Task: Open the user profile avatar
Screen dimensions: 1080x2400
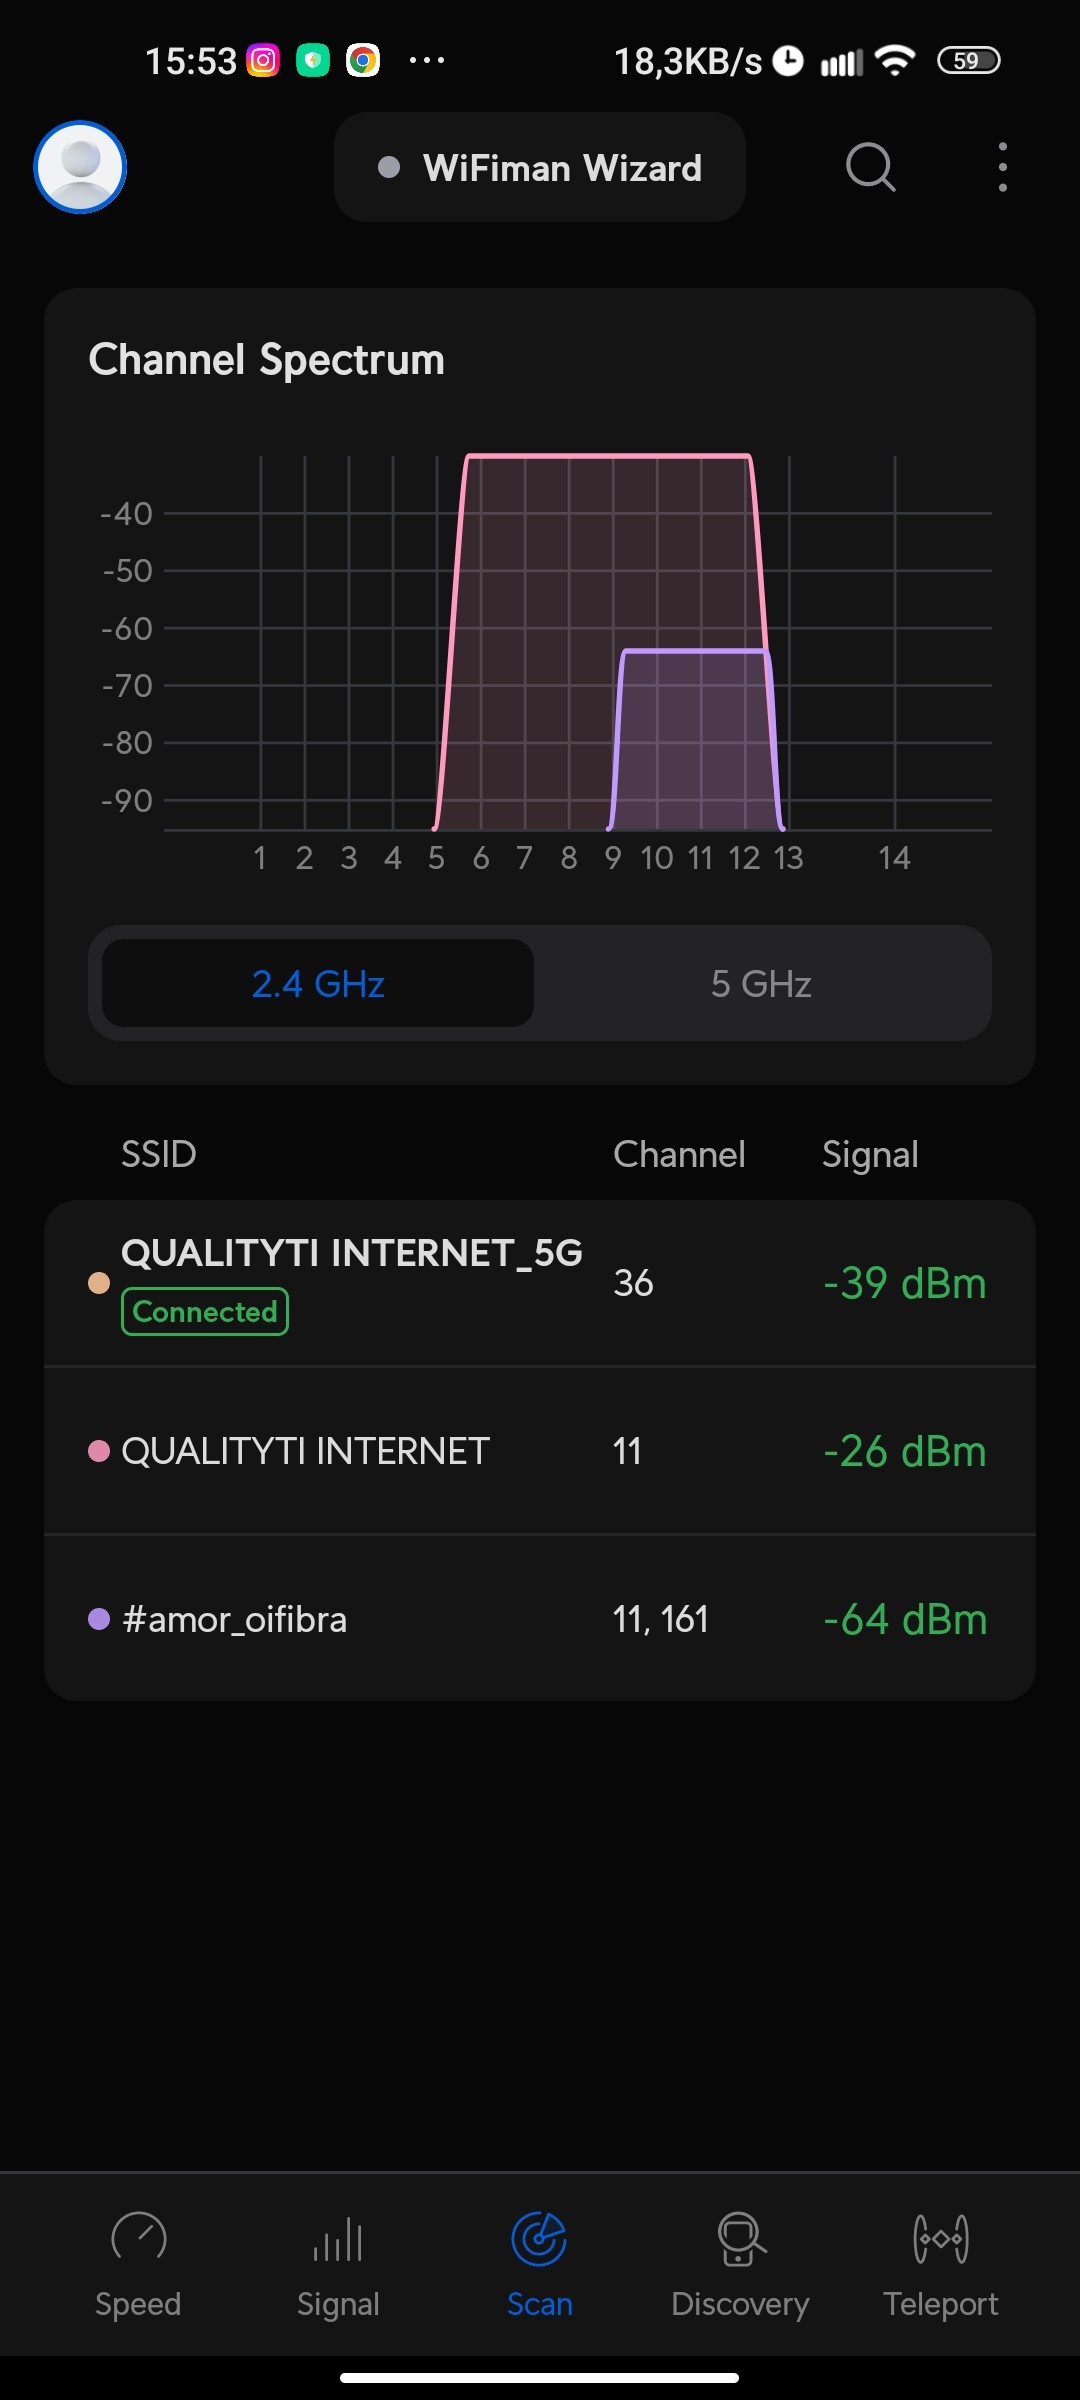Action: 80,167
